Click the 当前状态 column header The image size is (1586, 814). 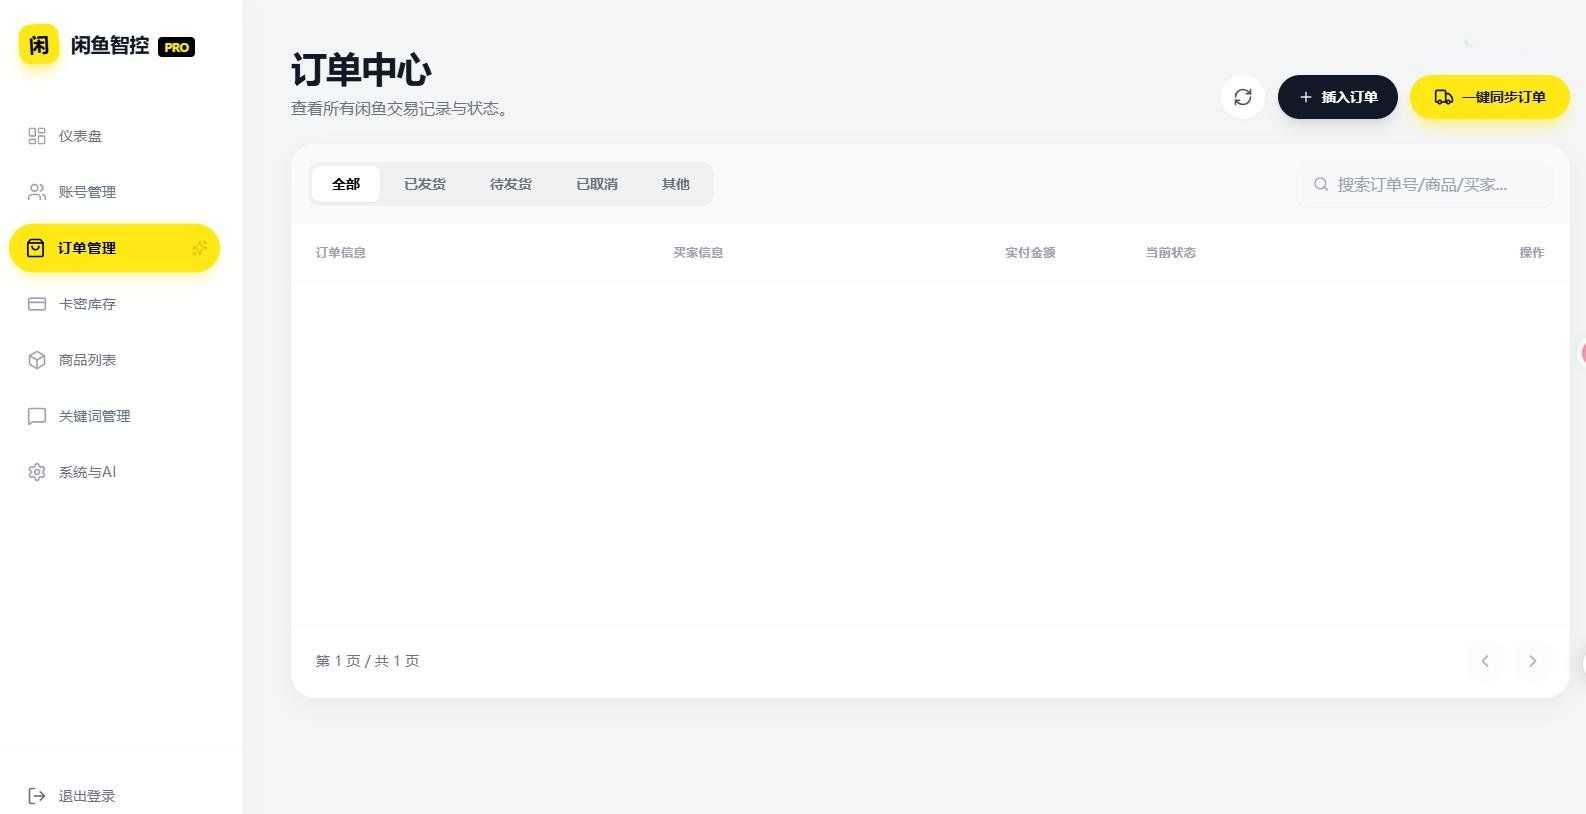(x=1171, y=253)
